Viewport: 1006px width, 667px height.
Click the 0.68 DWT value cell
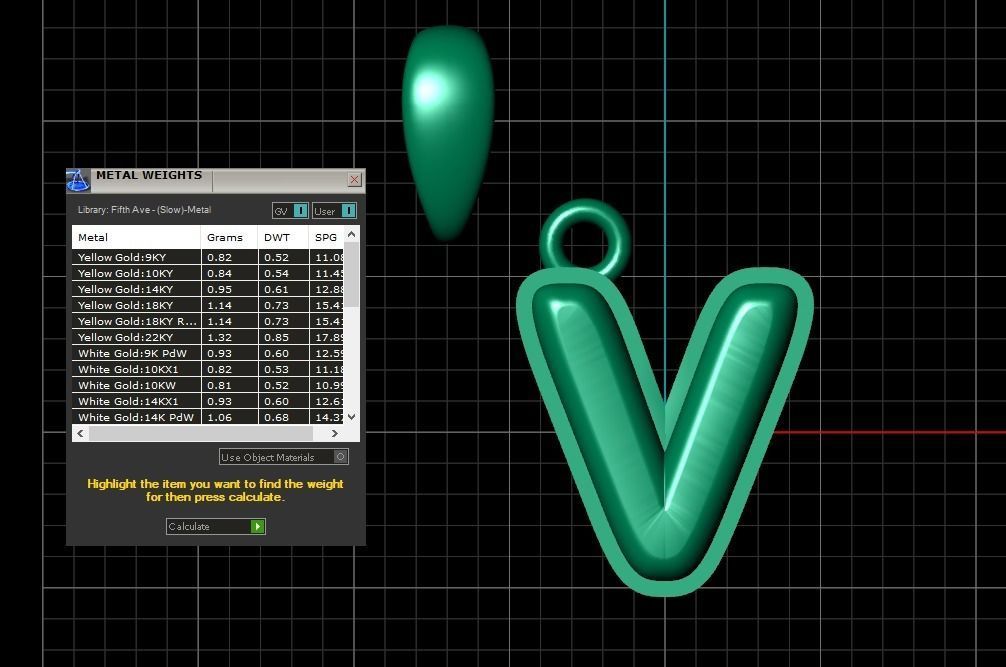284,417
